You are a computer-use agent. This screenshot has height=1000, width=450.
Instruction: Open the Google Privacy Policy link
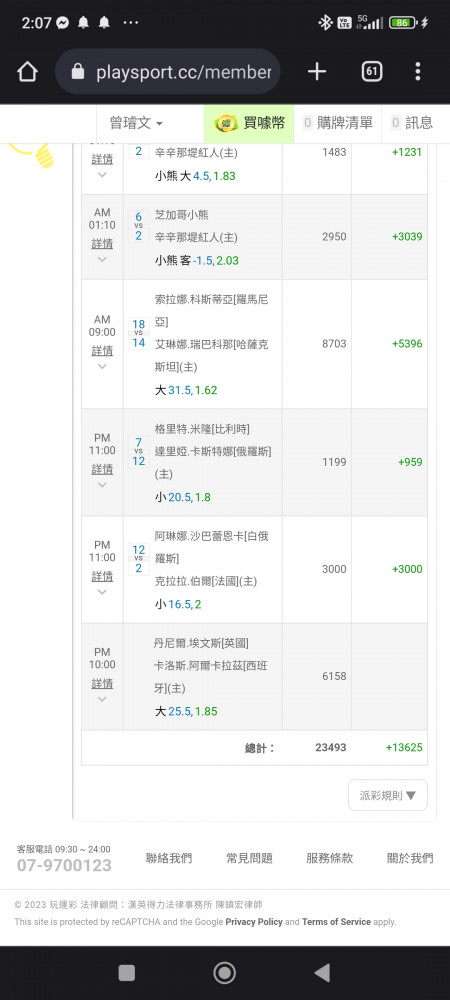(254, 922)
